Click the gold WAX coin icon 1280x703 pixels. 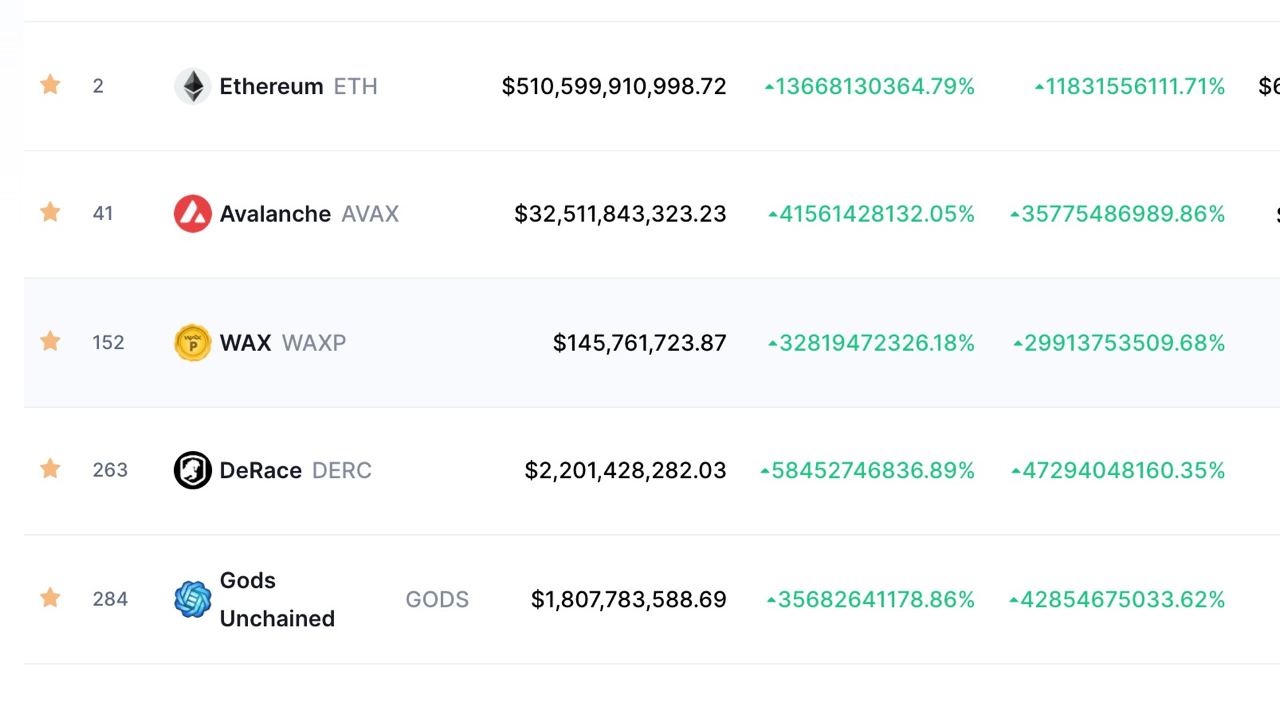pos(192,343)
